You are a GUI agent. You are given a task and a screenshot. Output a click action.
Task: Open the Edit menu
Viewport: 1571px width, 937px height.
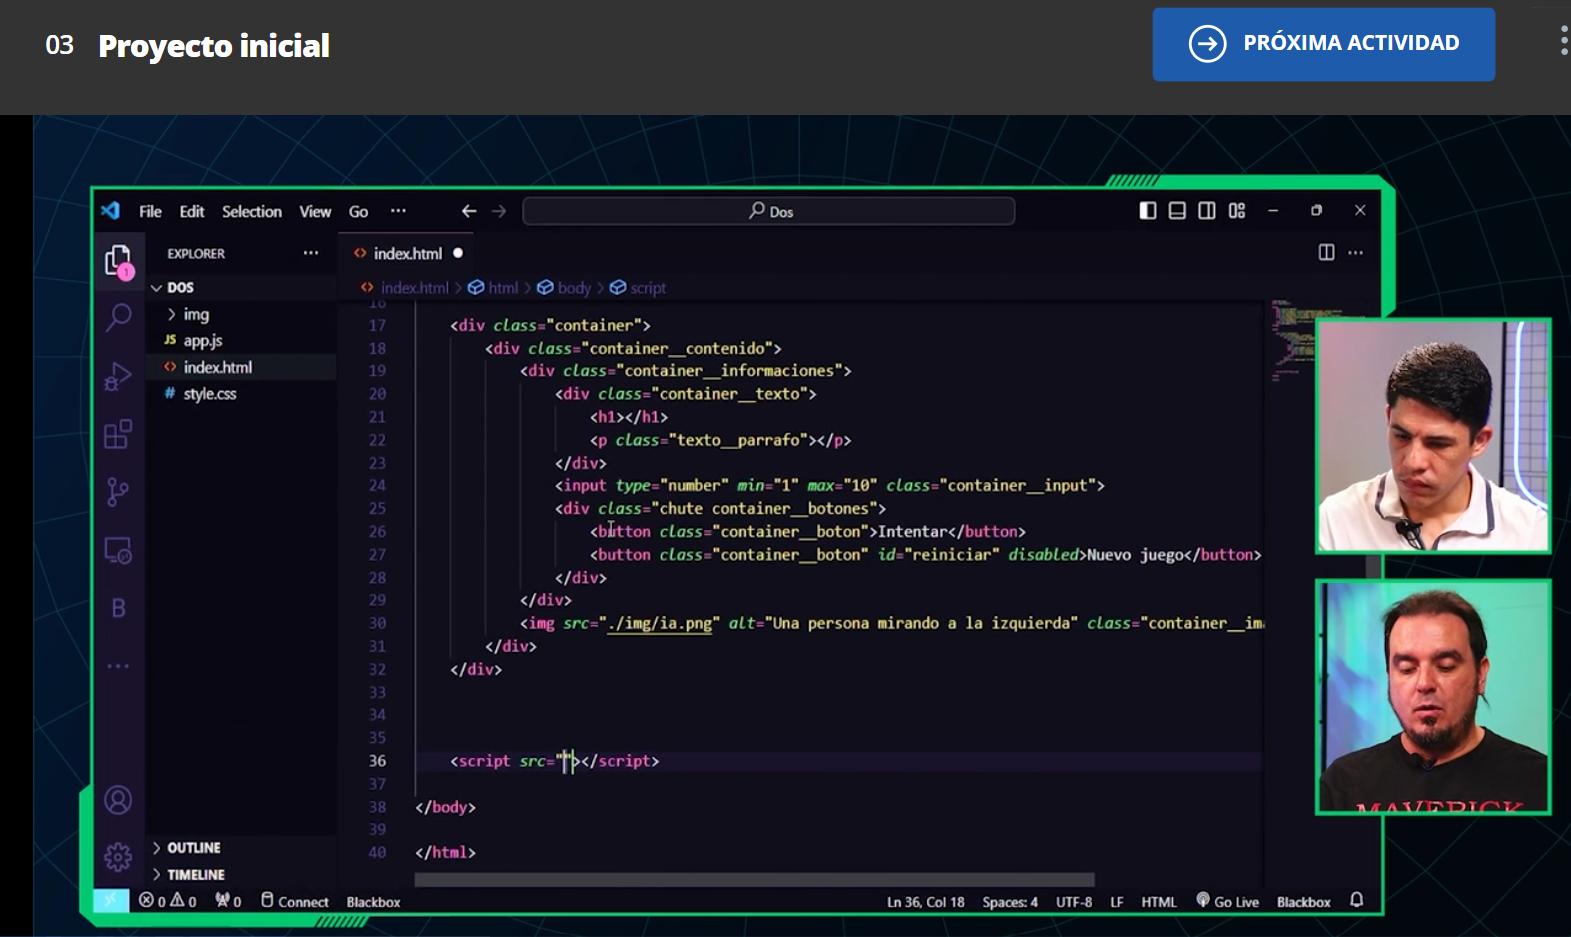point(192,211)
